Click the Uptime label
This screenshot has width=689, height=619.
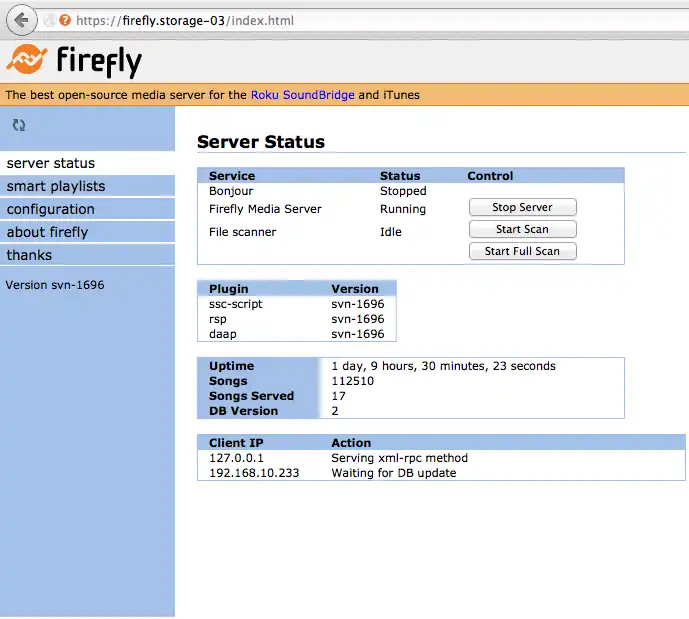[232, 366]
